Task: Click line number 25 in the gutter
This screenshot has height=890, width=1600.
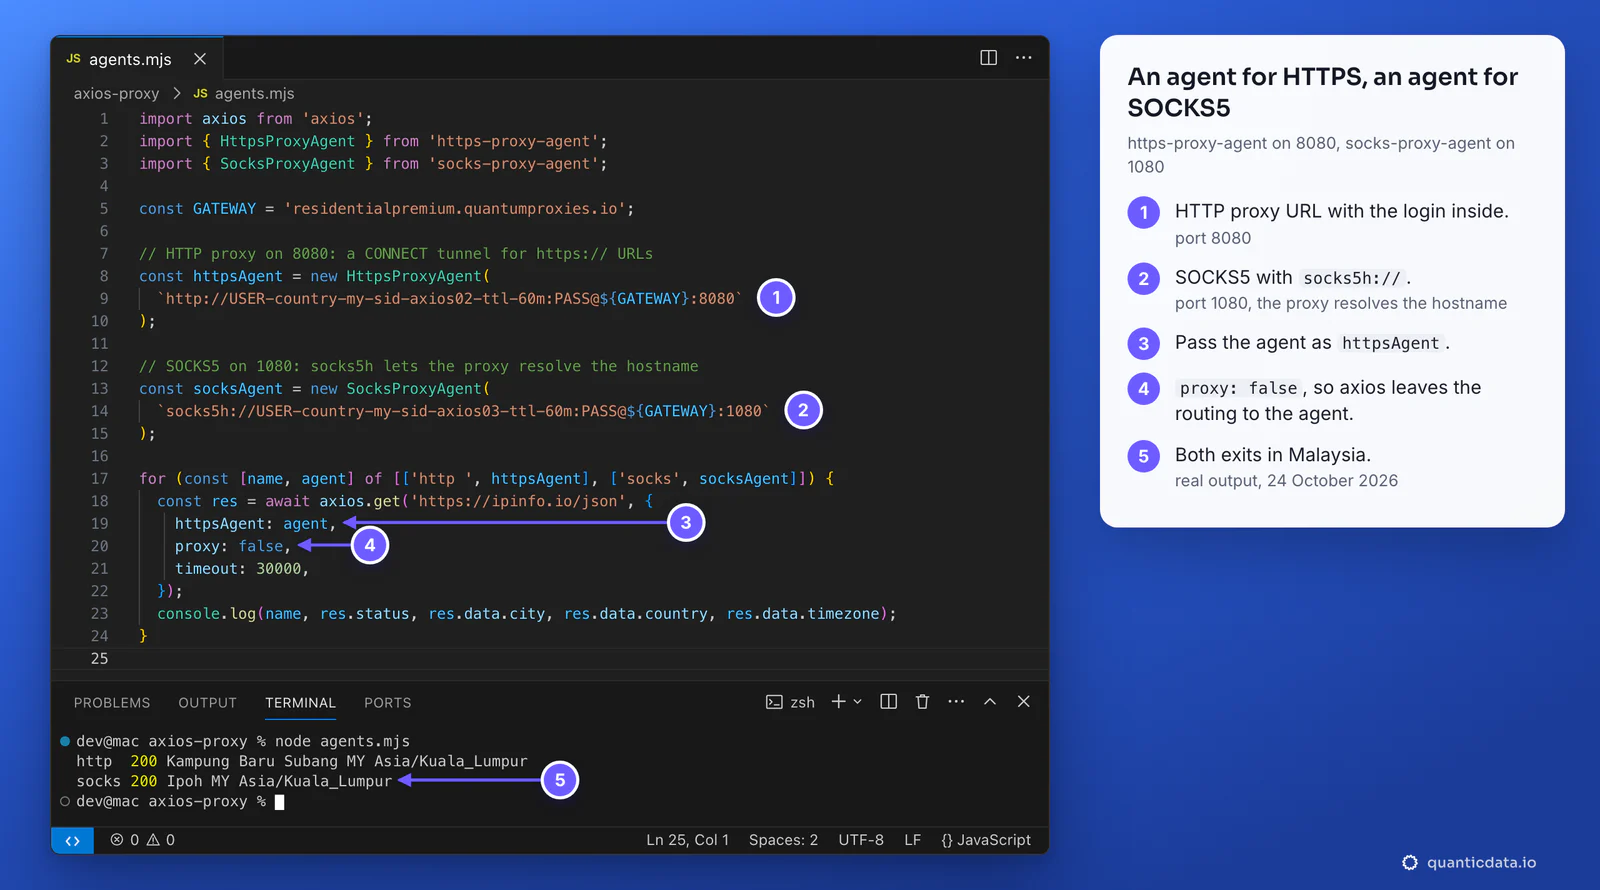Action: 99,659
